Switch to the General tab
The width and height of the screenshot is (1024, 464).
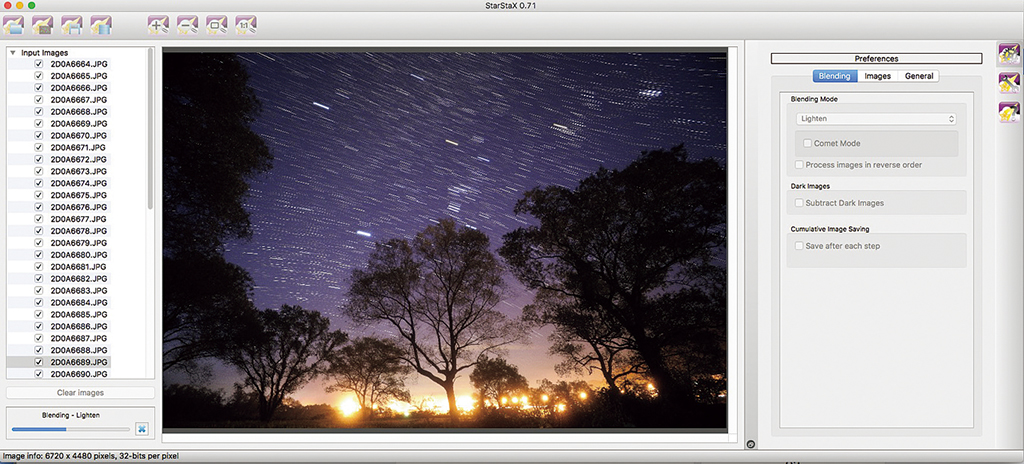tap(919, 76)
